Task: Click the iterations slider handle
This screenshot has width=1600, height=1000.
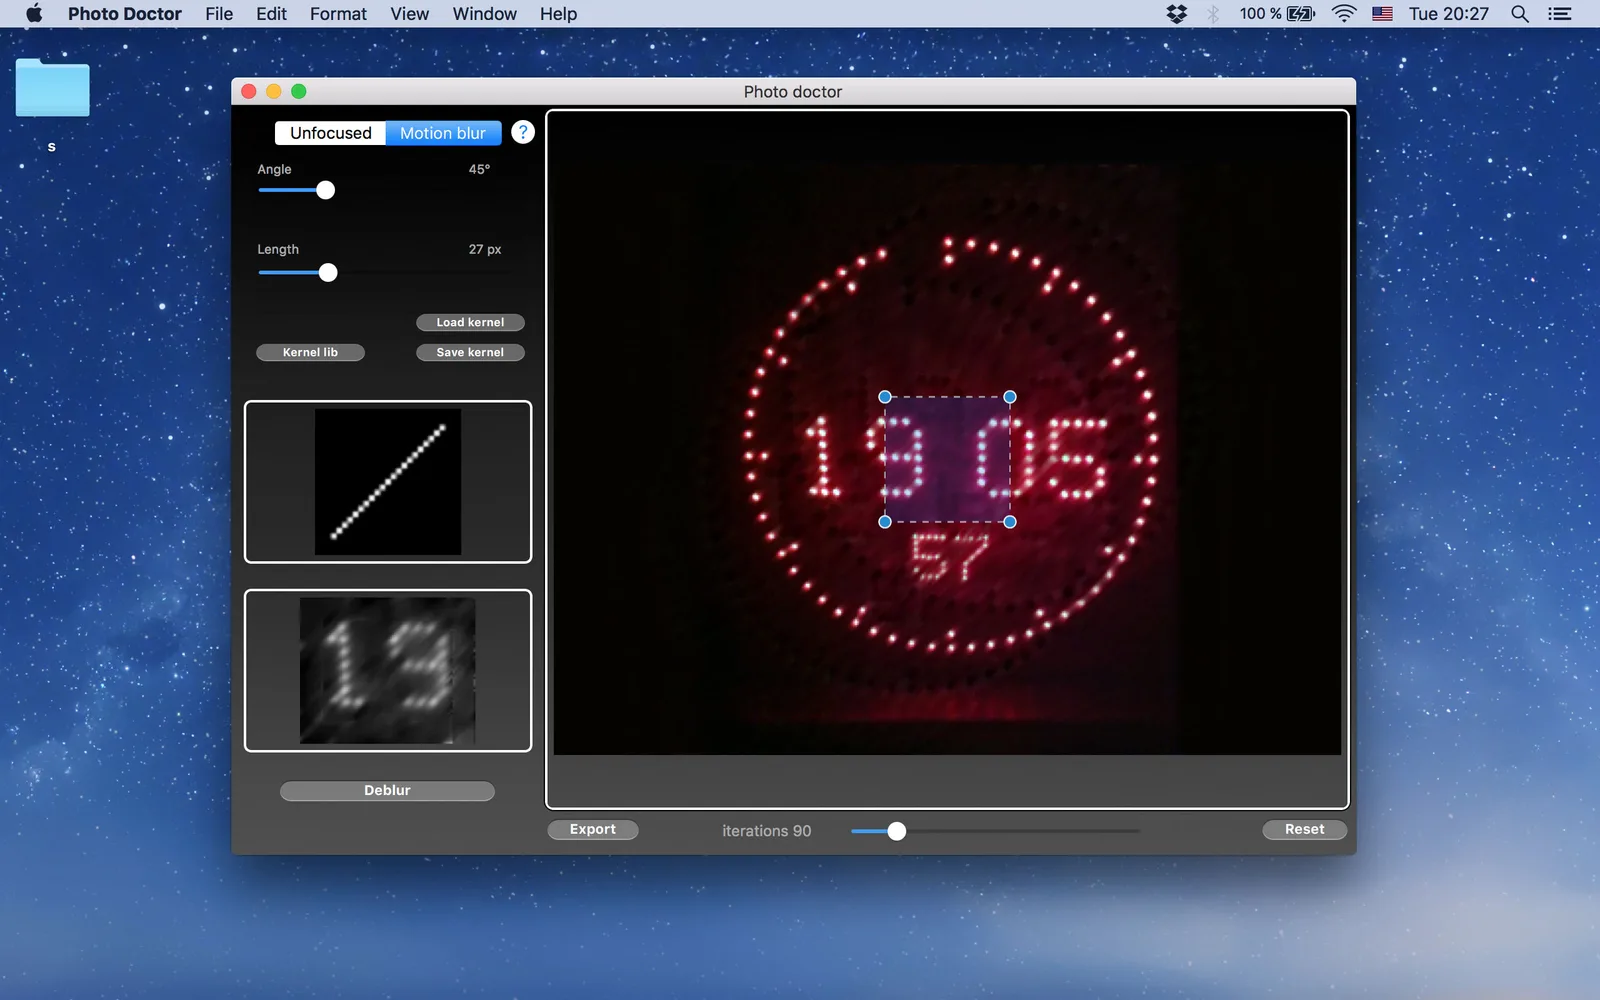Action: [x=897, y=831]
